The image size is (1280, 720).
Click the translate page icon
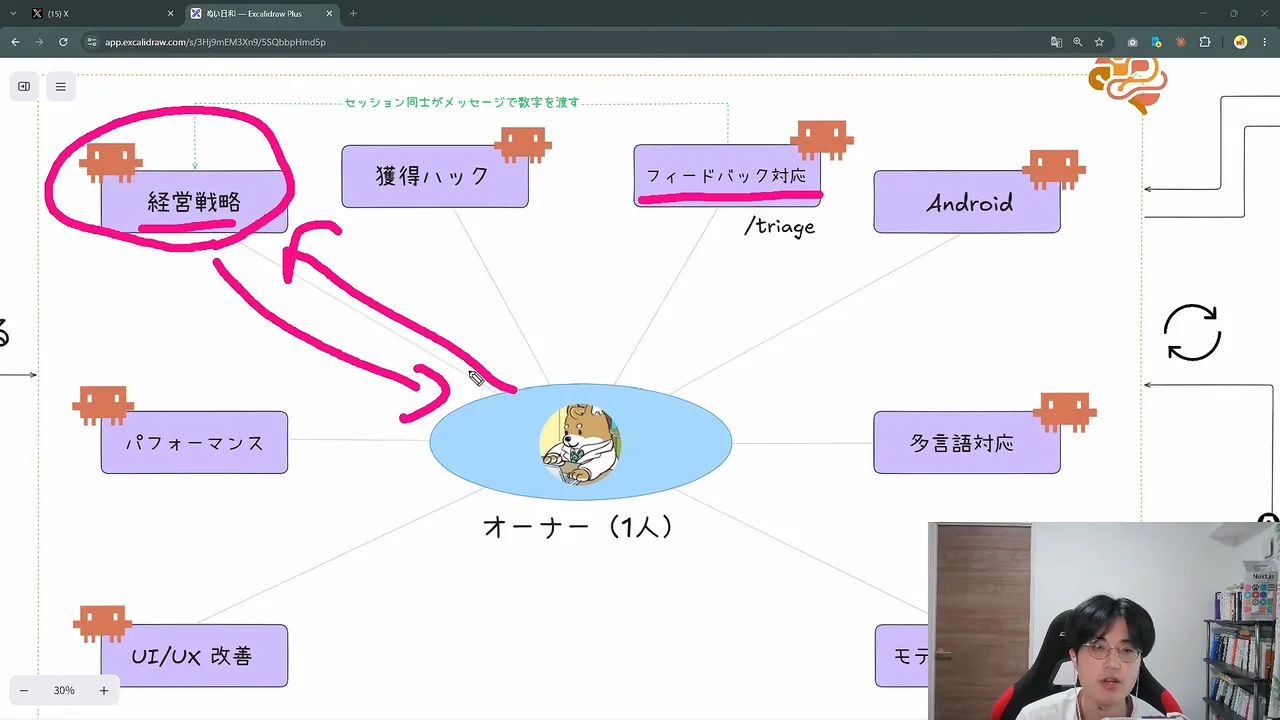tap(1056, 42)
